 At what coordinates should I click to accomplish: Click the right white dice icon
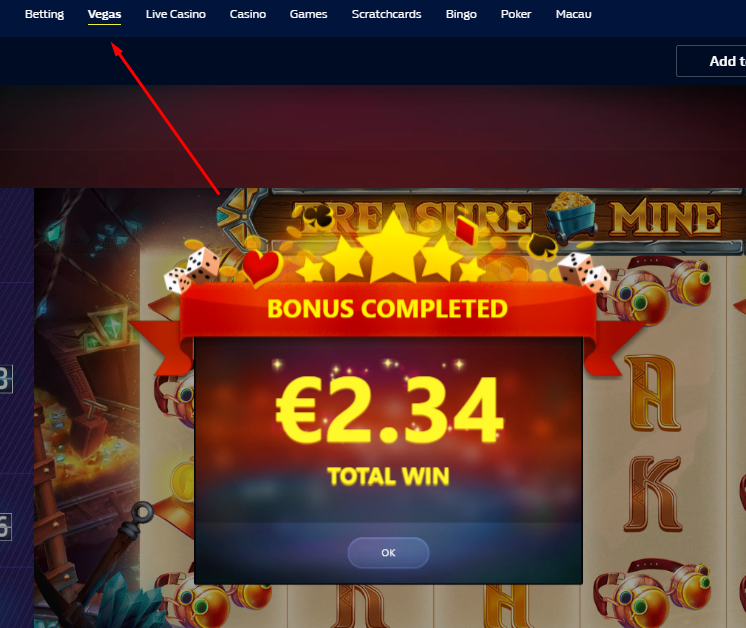tap(584, 272)
